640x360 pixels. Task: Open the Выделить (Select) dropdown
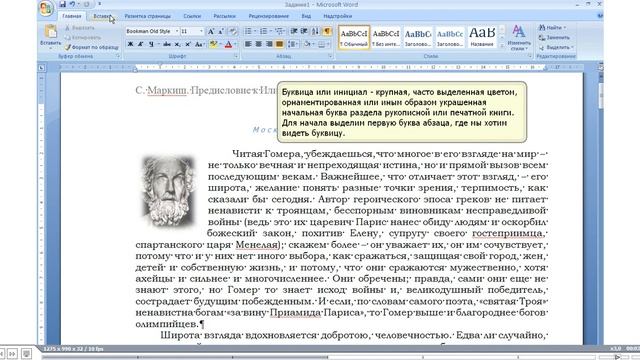556,47
